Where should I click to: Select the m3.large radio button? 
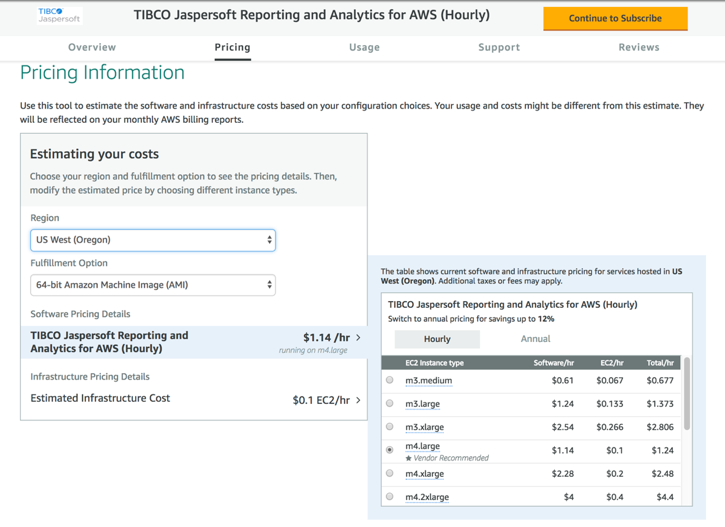(x=390, y=403)
